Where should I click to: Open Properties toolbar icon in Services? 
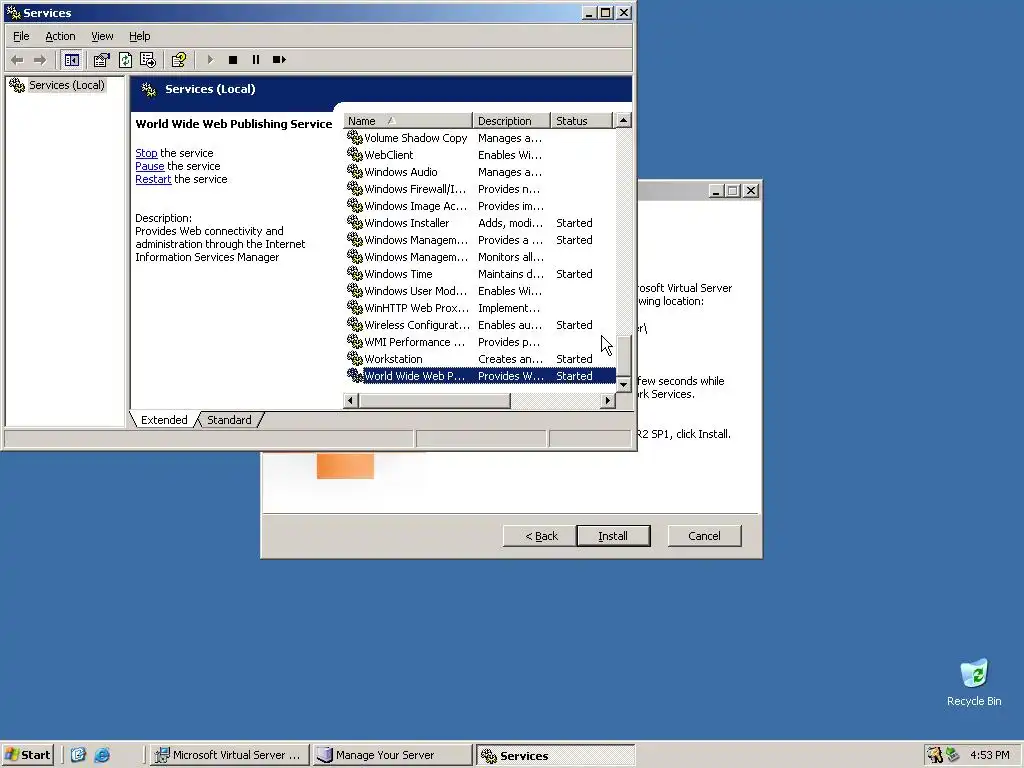click(101, 60)
